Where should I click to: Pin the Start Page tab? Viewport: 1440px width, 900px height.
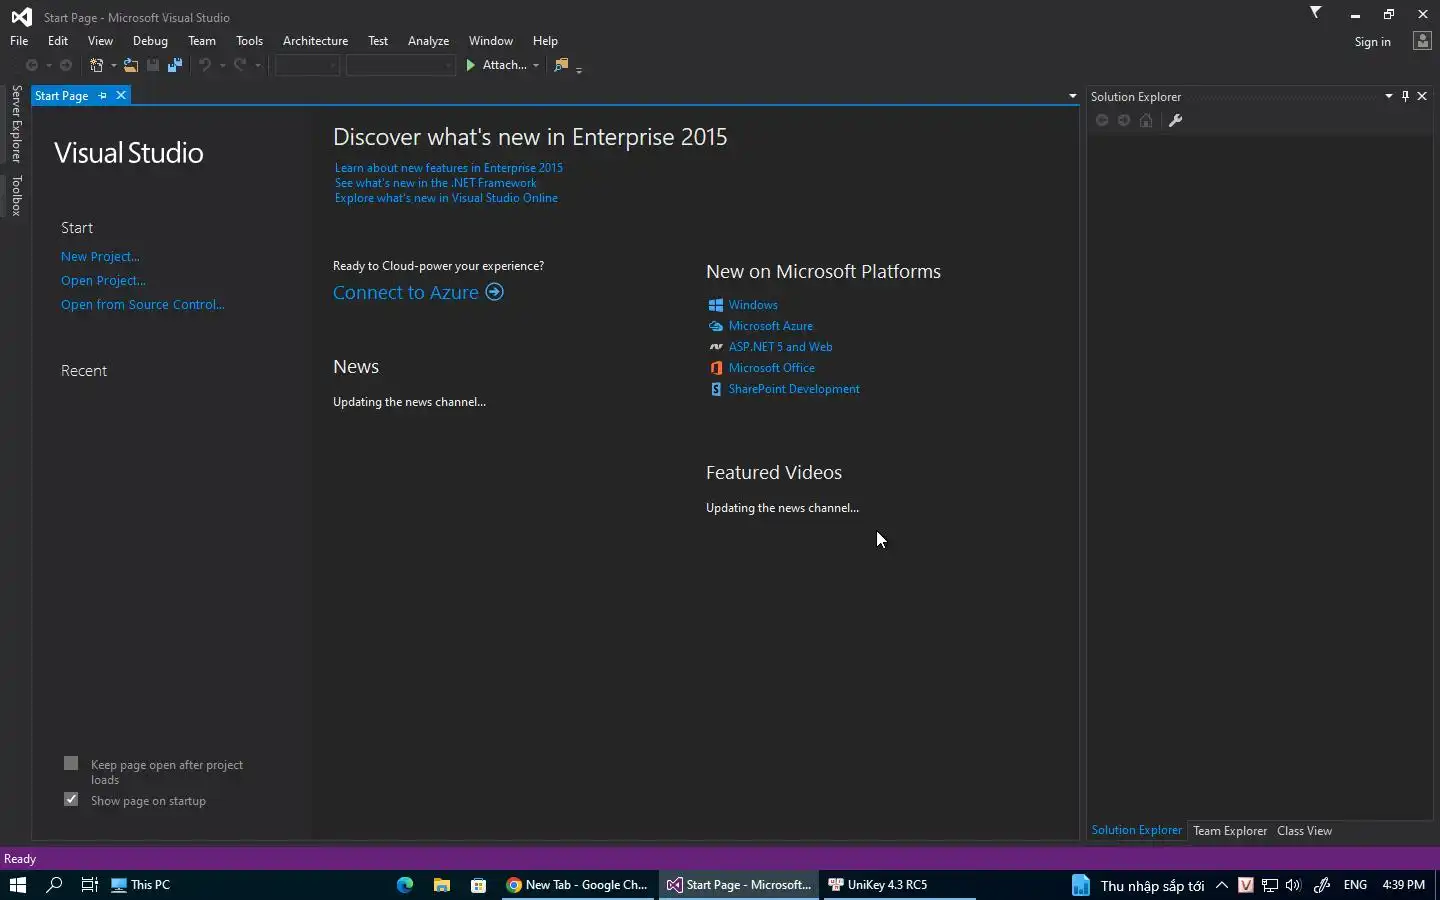(x=102, y=96)
